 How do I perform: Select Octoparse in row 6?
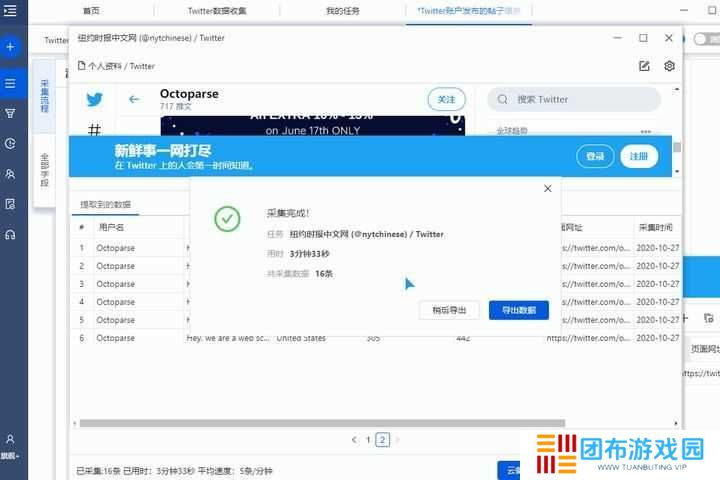coord(116,338)
